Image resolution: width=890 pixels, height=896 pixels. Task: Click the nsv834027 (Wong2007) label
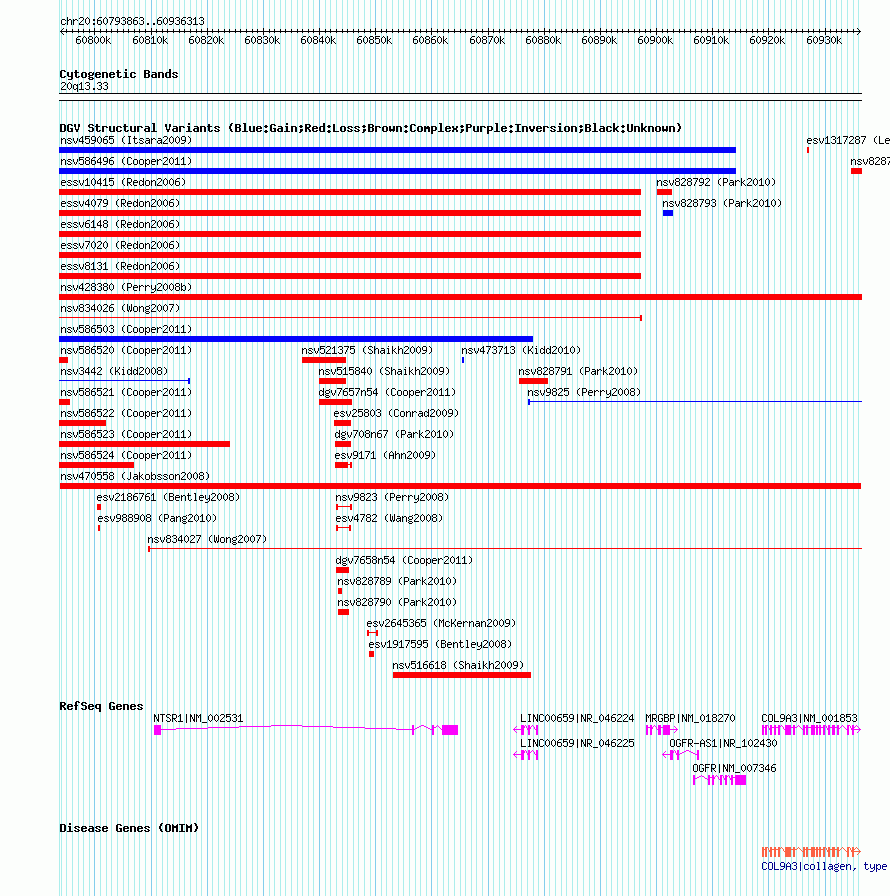pos(207,539)
